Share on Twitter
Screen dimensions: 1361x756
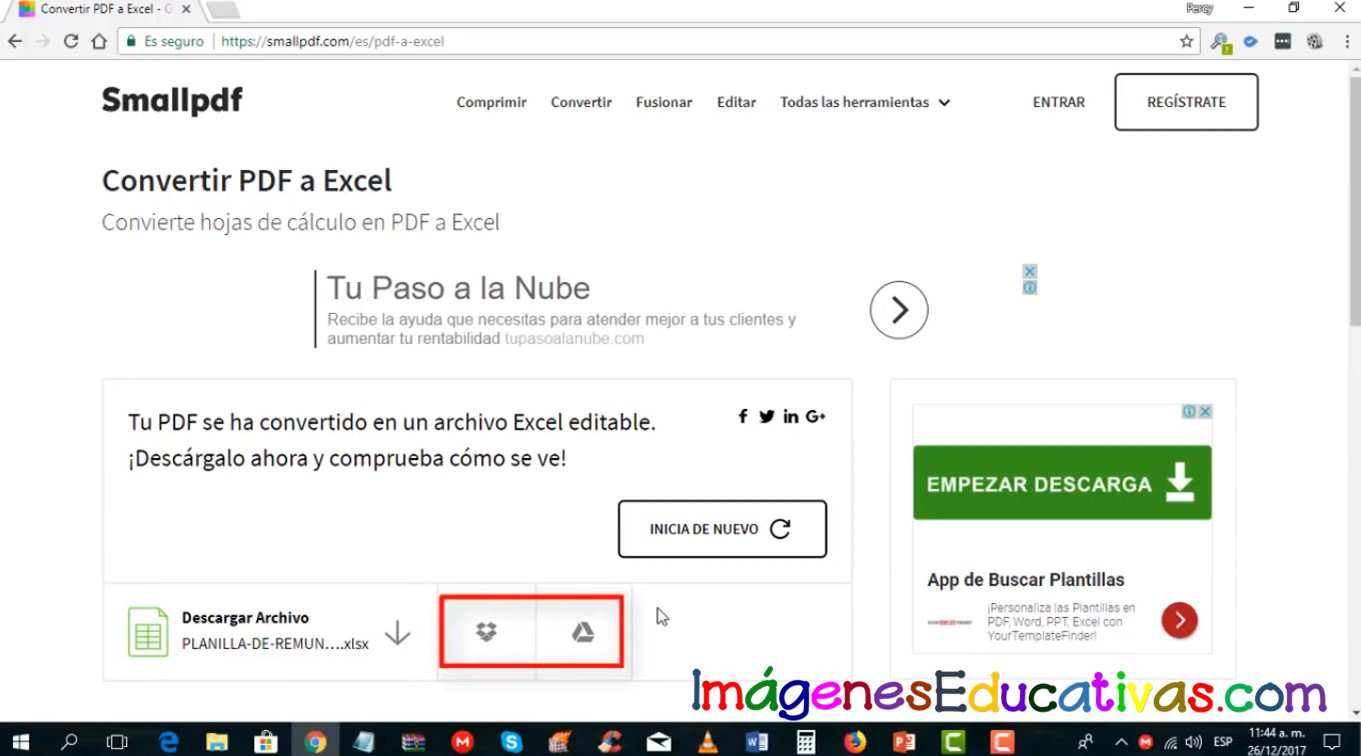(x=767, y=416)
